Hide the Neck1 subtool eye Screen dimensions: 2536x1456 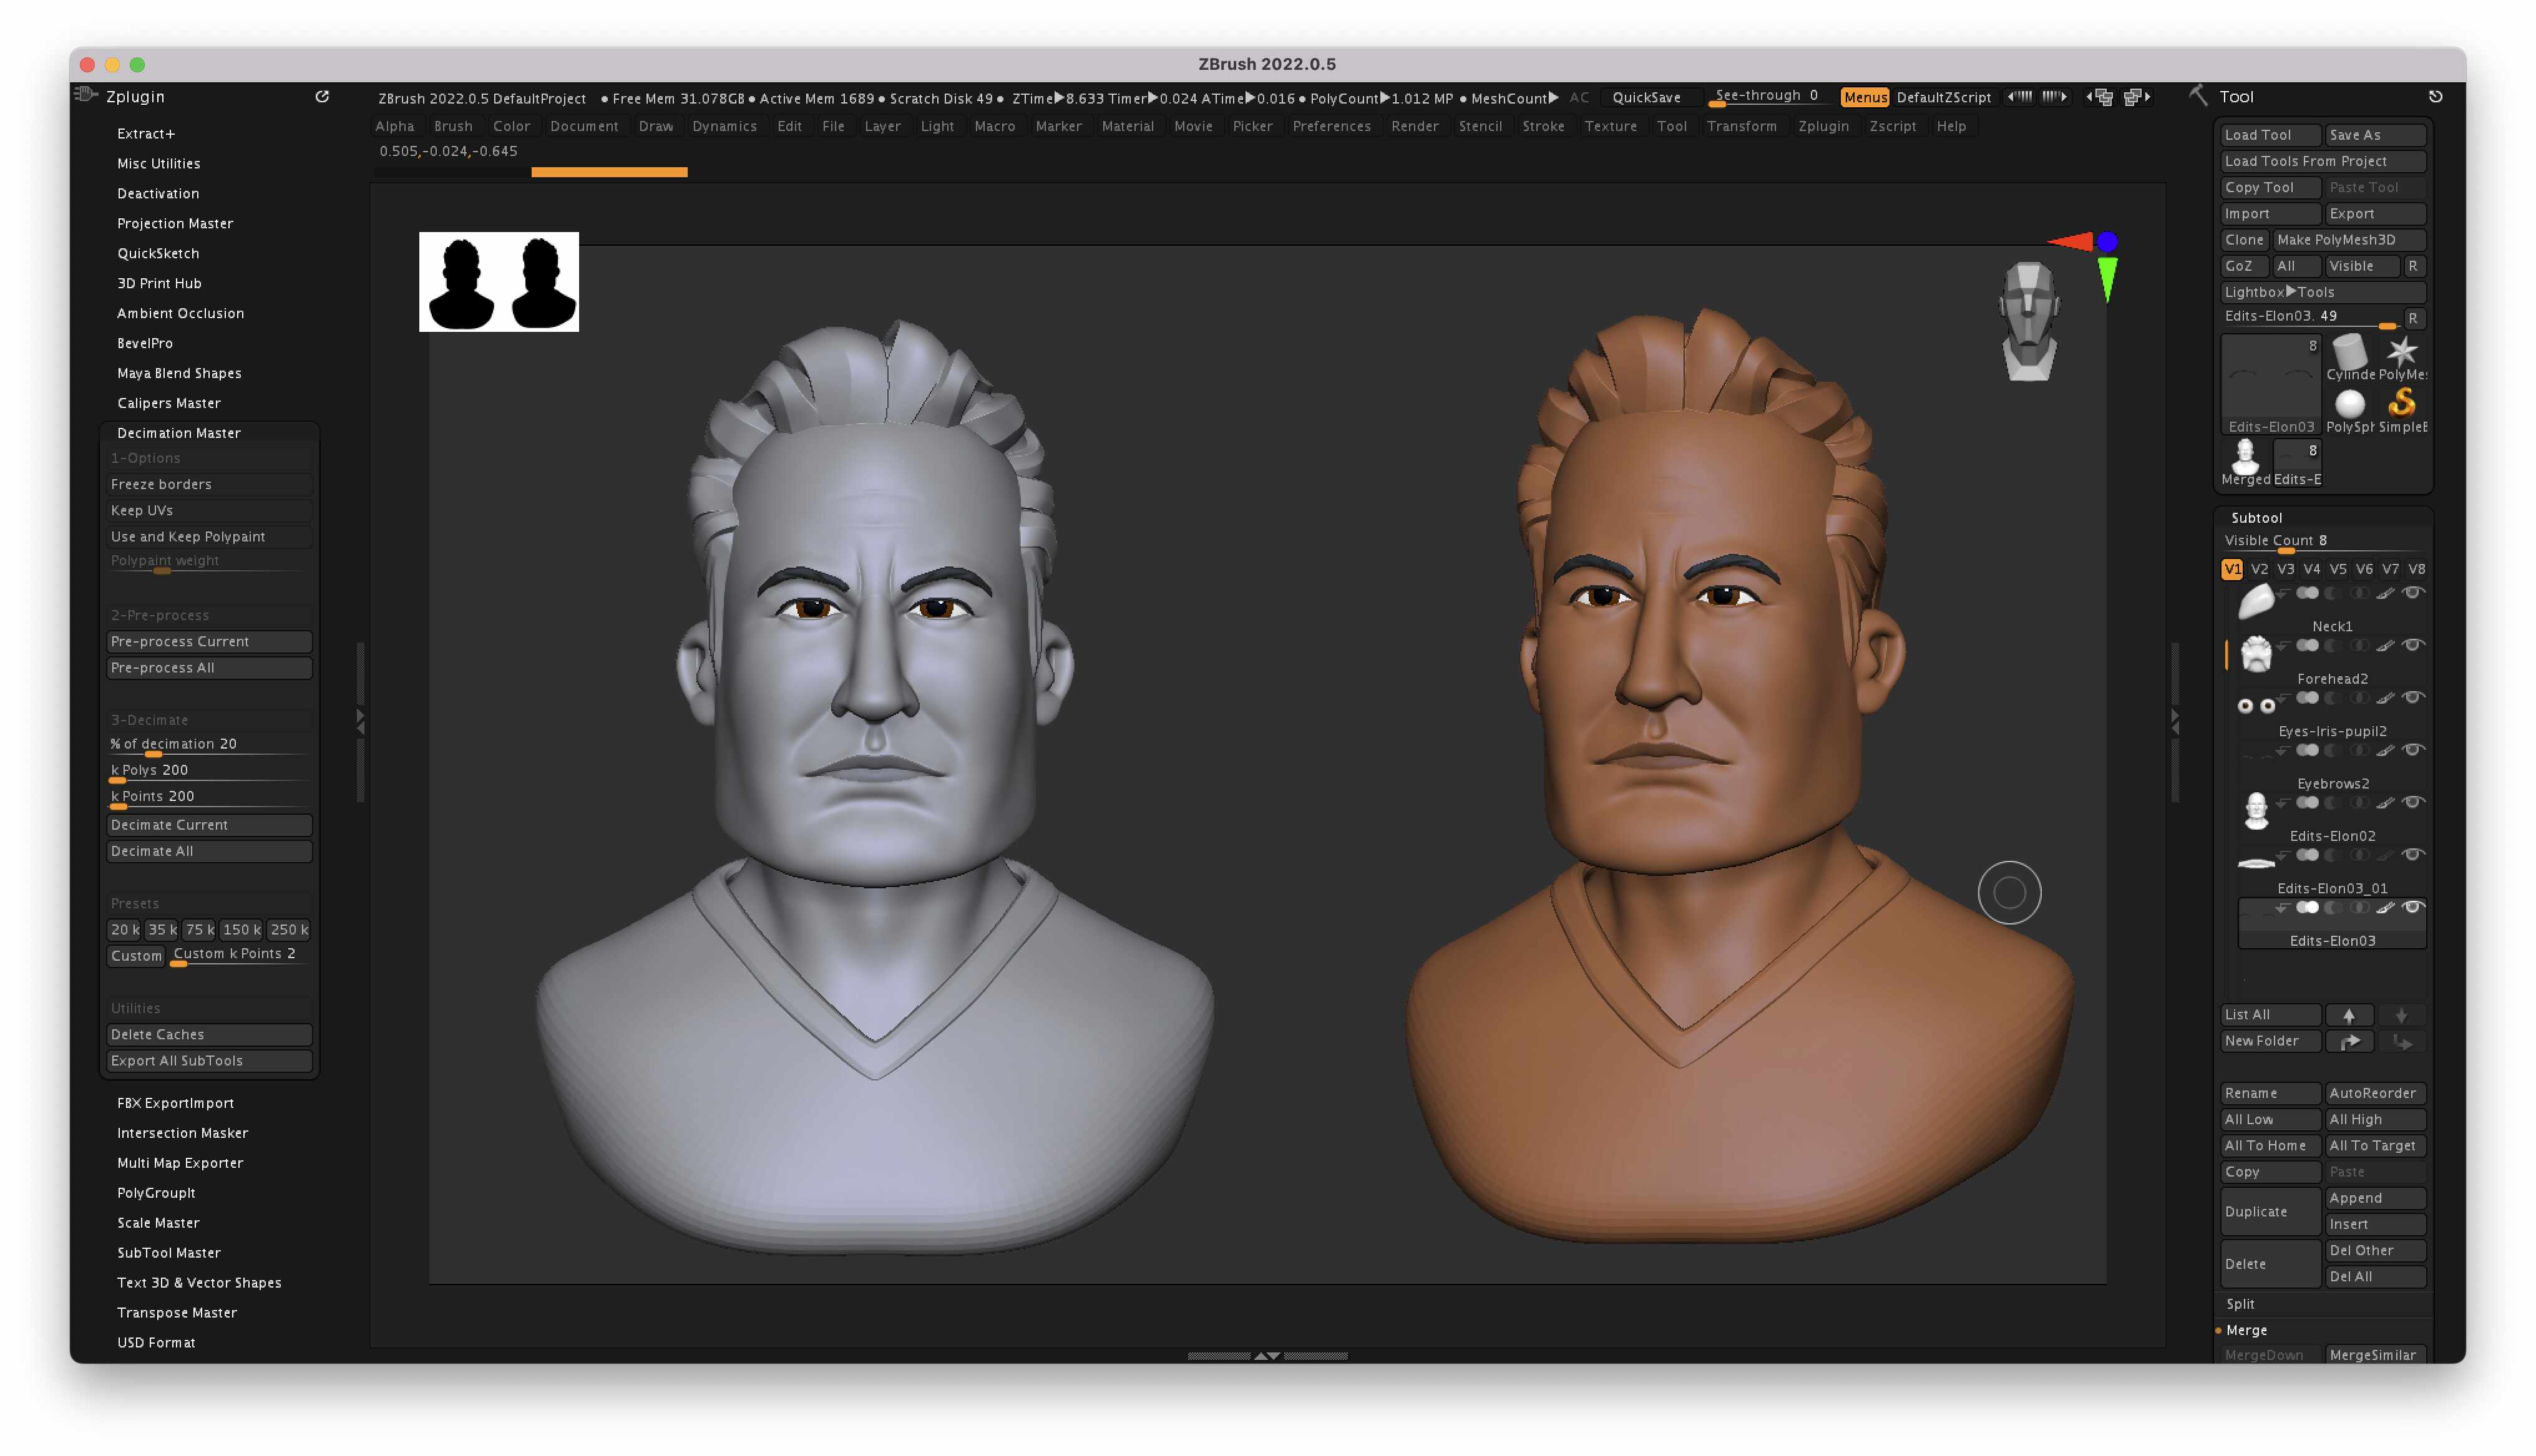coord(2412,593)
